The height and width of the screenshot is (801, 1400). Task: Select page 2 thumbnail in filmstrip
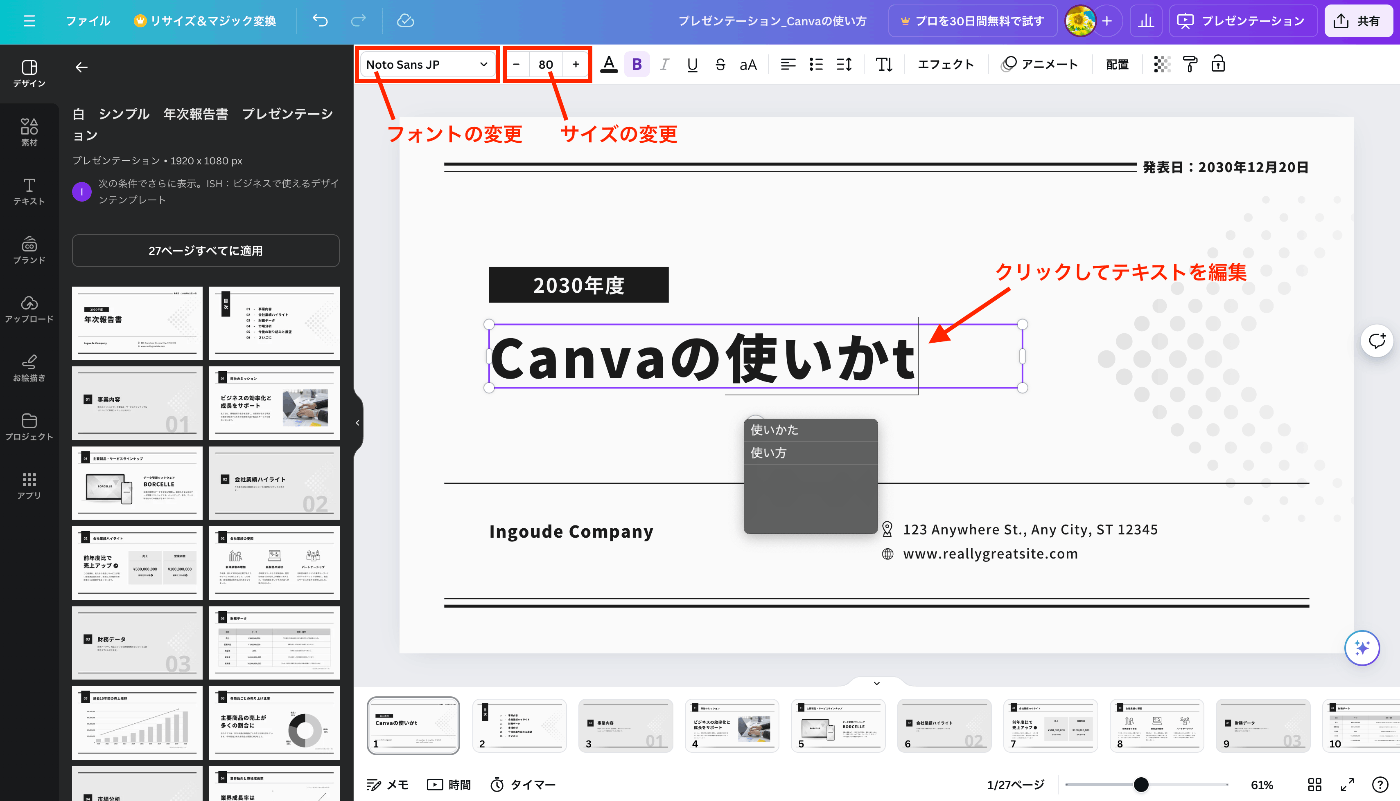(x=519, y=725)
